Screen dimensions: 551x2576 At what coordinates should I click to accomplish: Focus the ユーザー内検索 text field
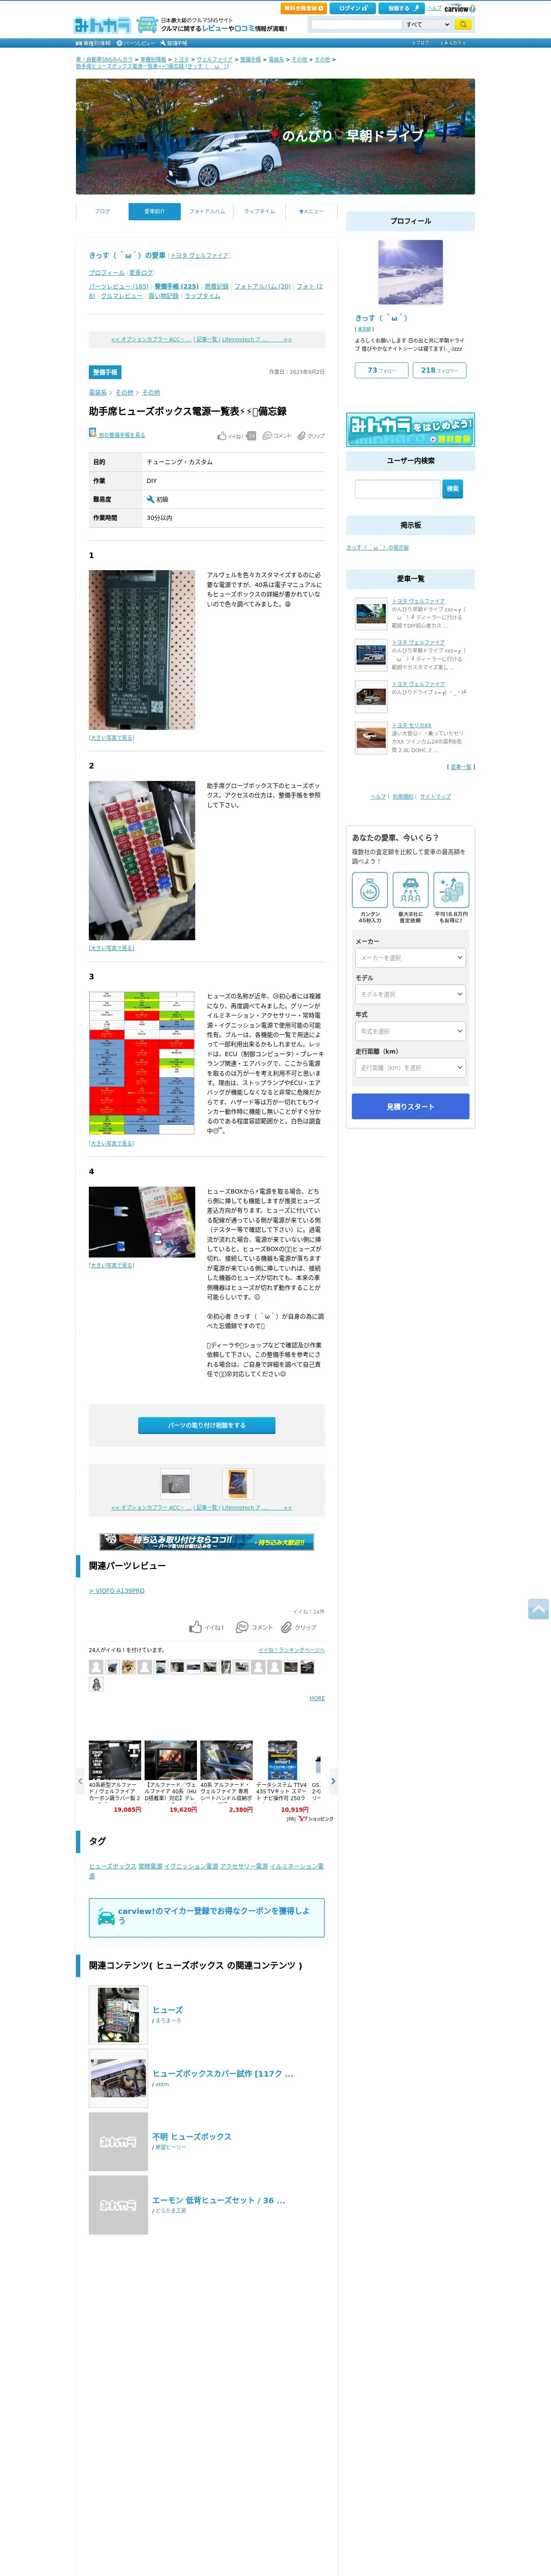(397, 489)
